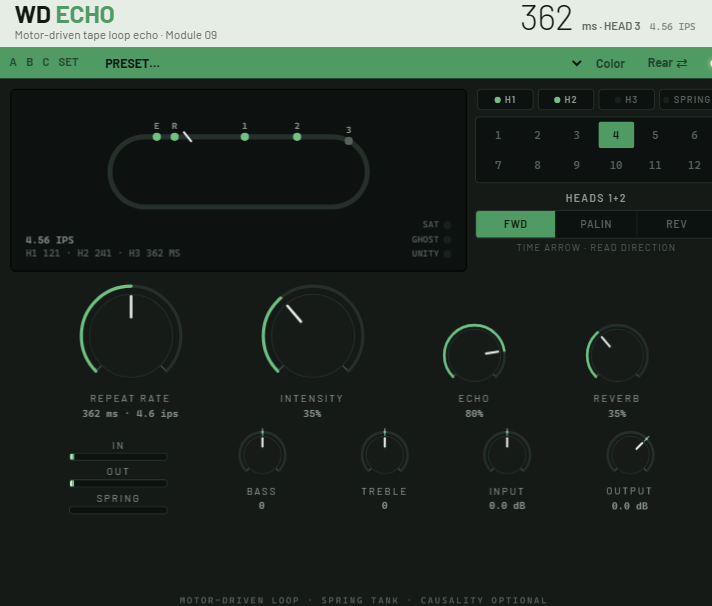Select active mode number 4
712x606 pixels.
tap(616, 135)
